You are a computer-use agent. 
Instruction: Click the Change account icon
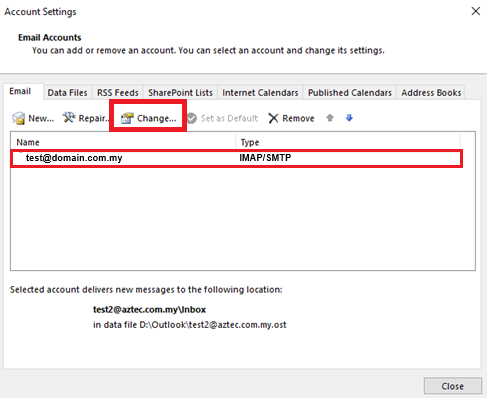pyautogui.click(x=127, y=118)
